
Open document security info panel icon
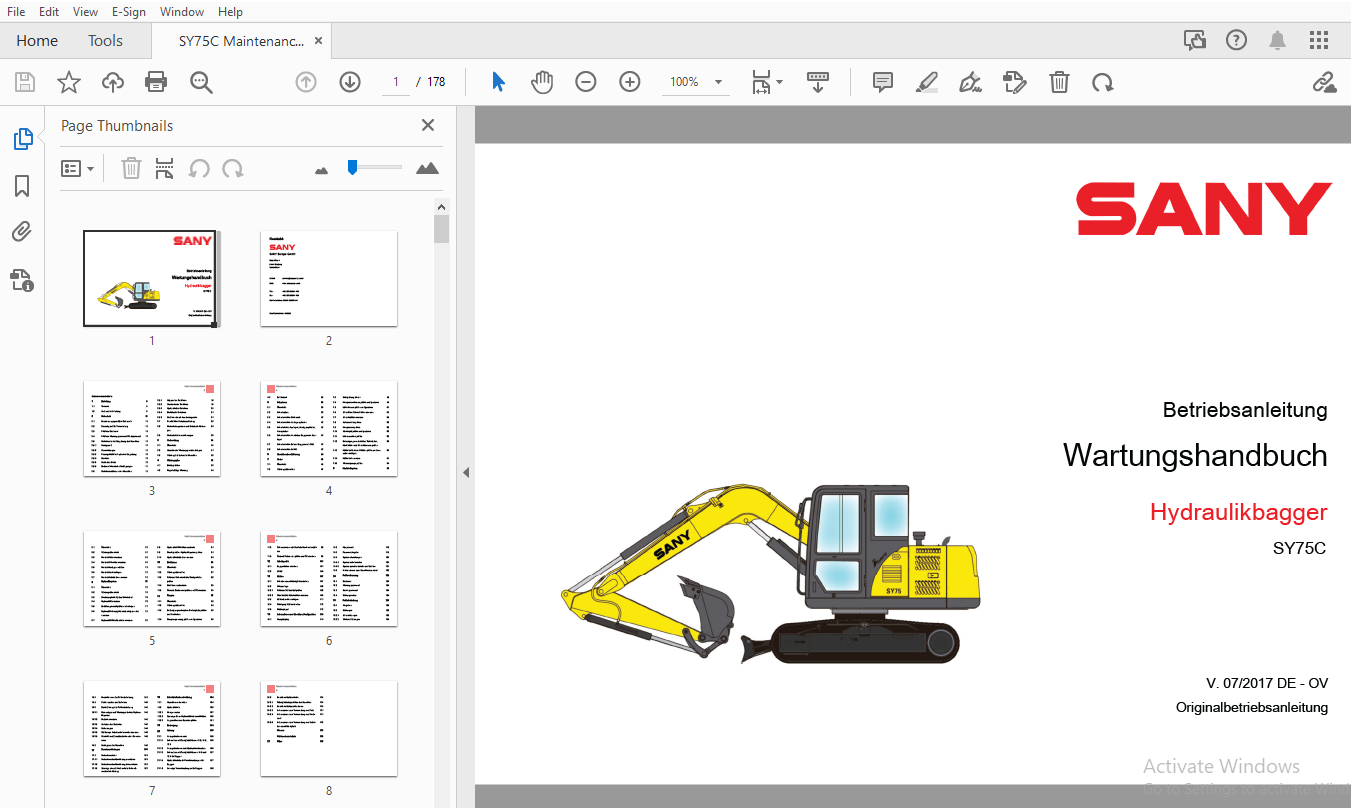click(x=22, y=280)
